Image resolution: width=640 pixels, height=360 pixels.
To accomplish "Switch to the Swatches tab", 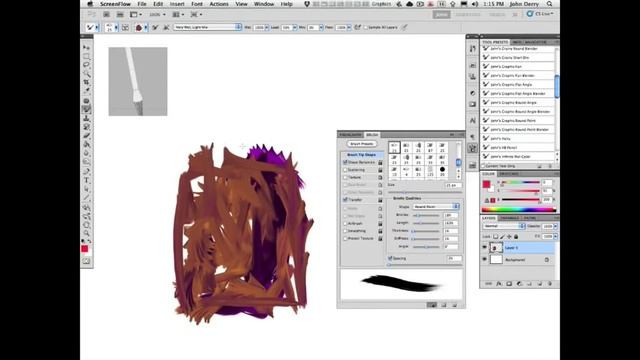I will tap(509, 174).
